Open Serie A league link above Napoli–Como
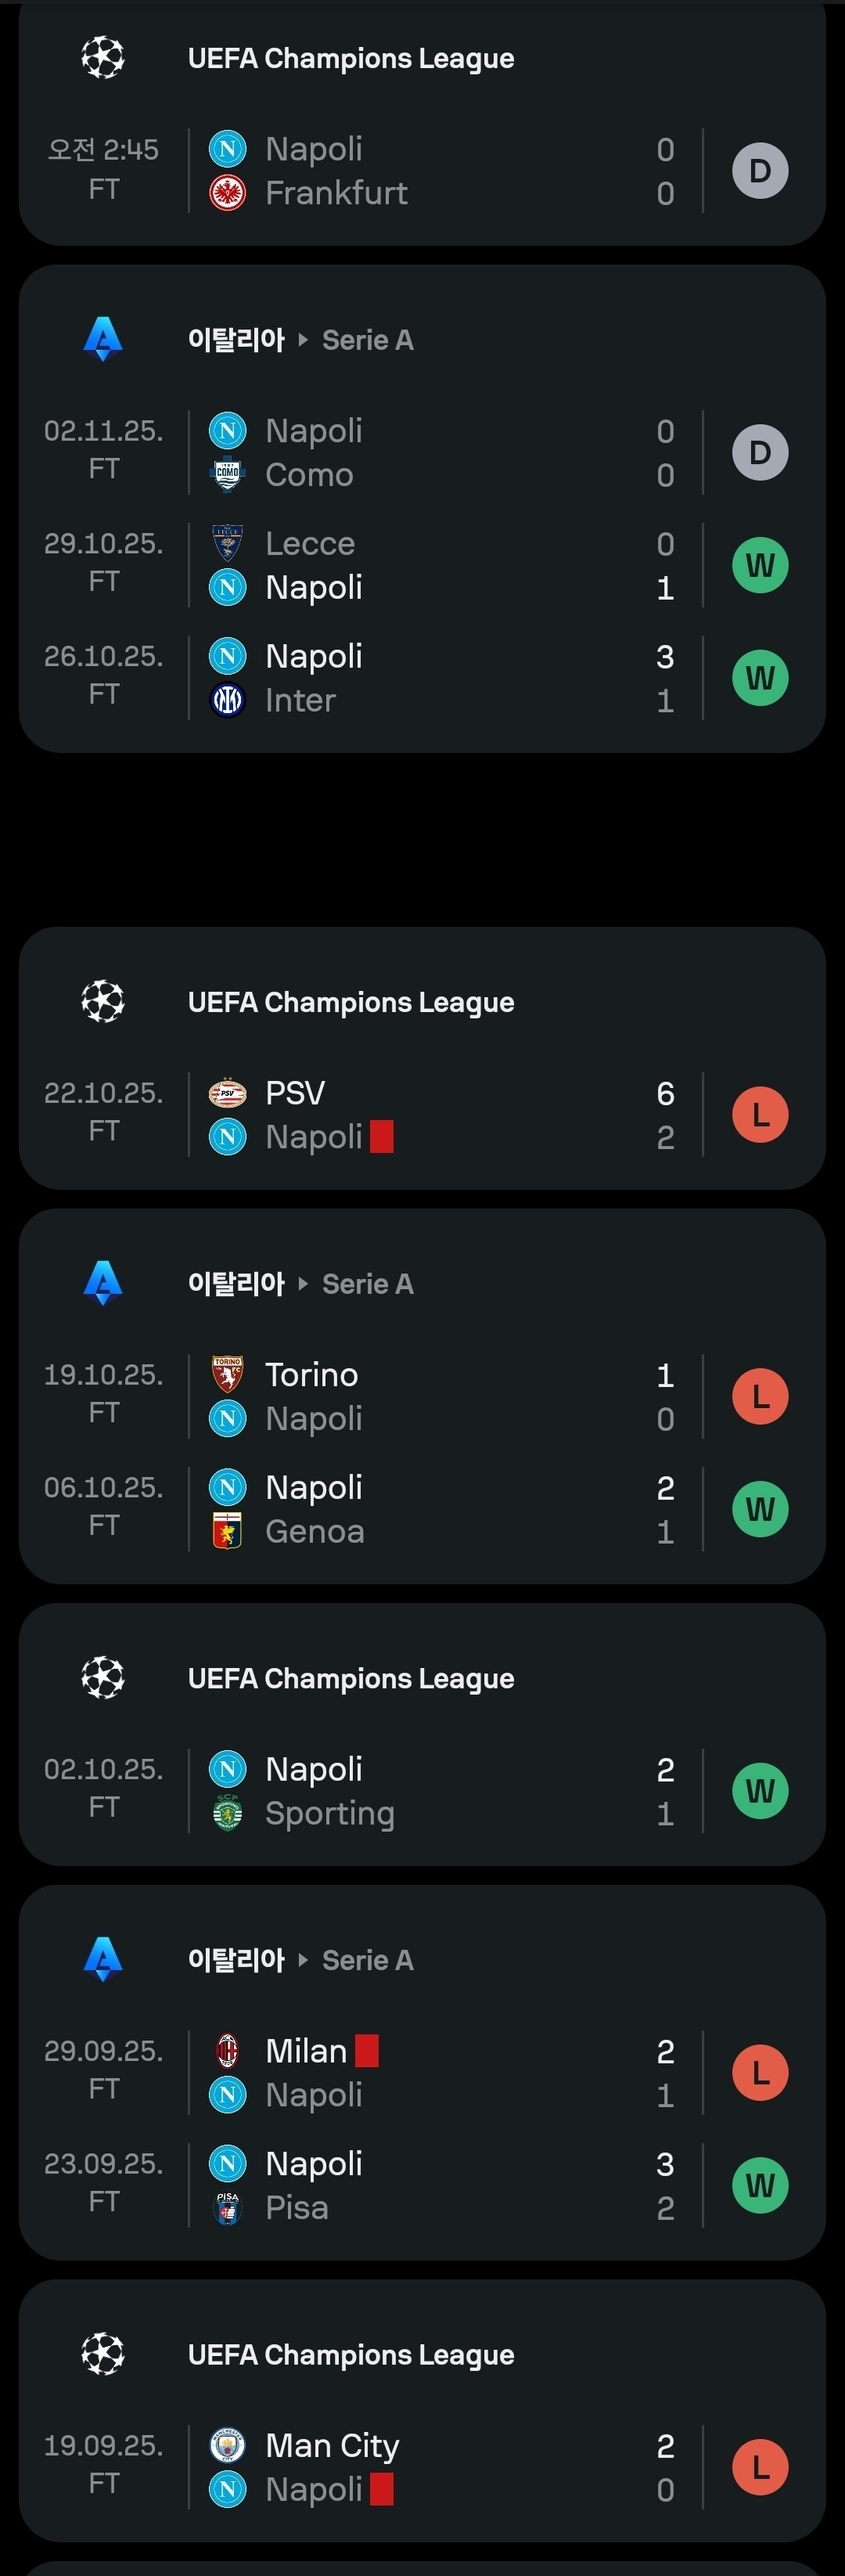This screenshot has width=845, height=2576. [367, 340]
